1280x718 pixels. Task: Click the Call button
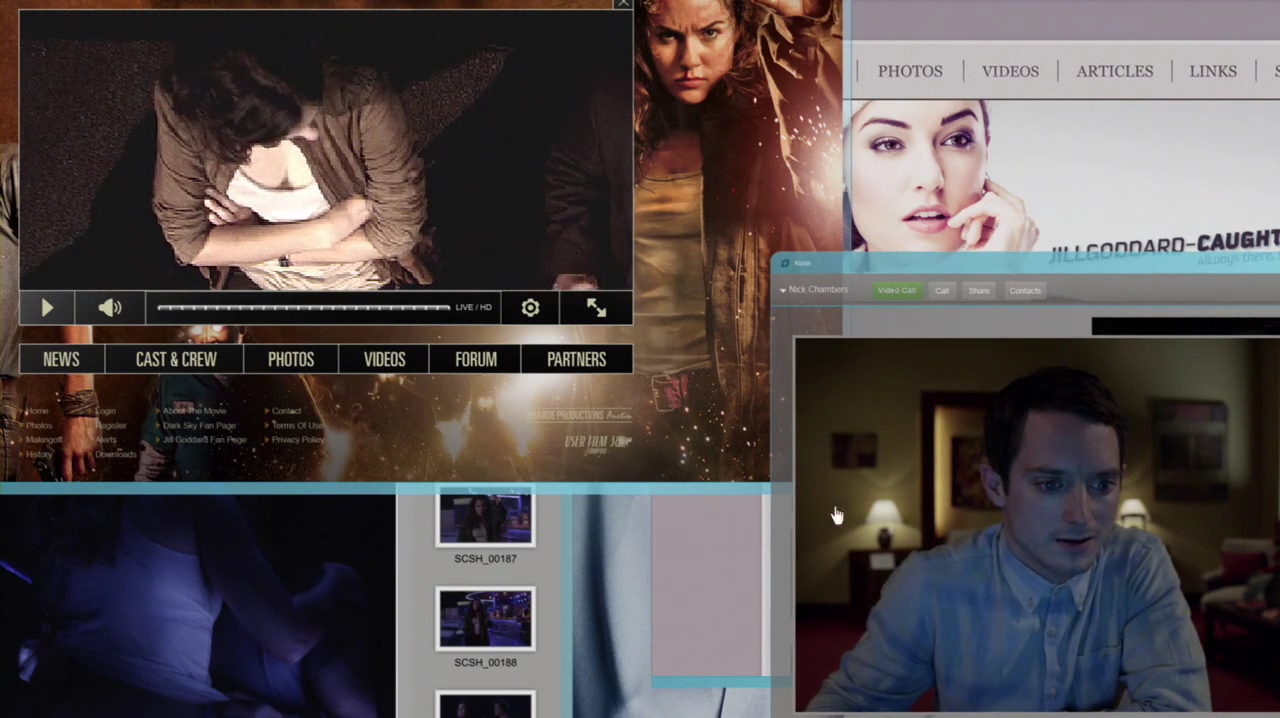click(x=941, y=290)
